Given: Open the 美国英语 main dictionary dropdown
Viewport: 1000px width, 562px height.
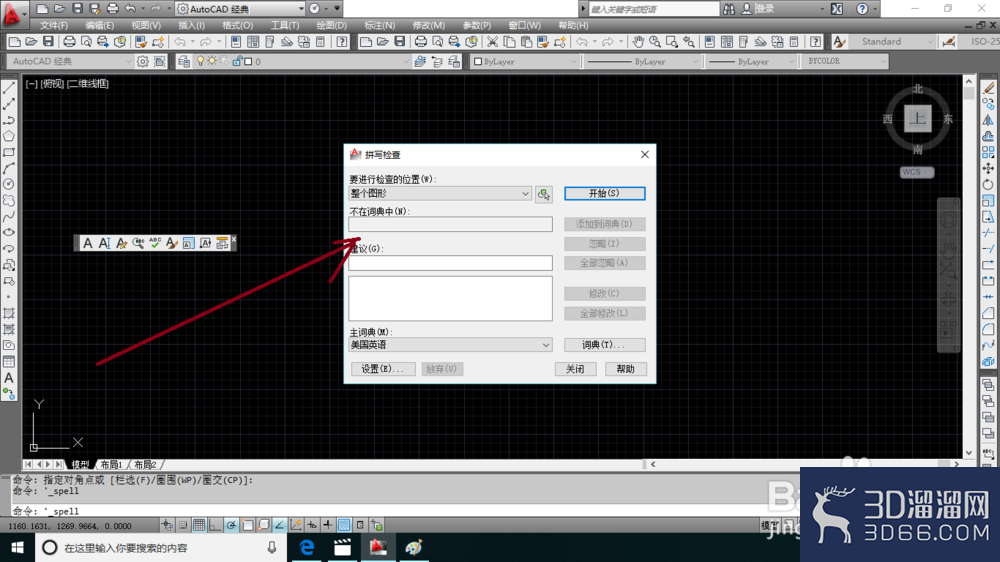Looking at the screenshot, I should tap(450, 344).
